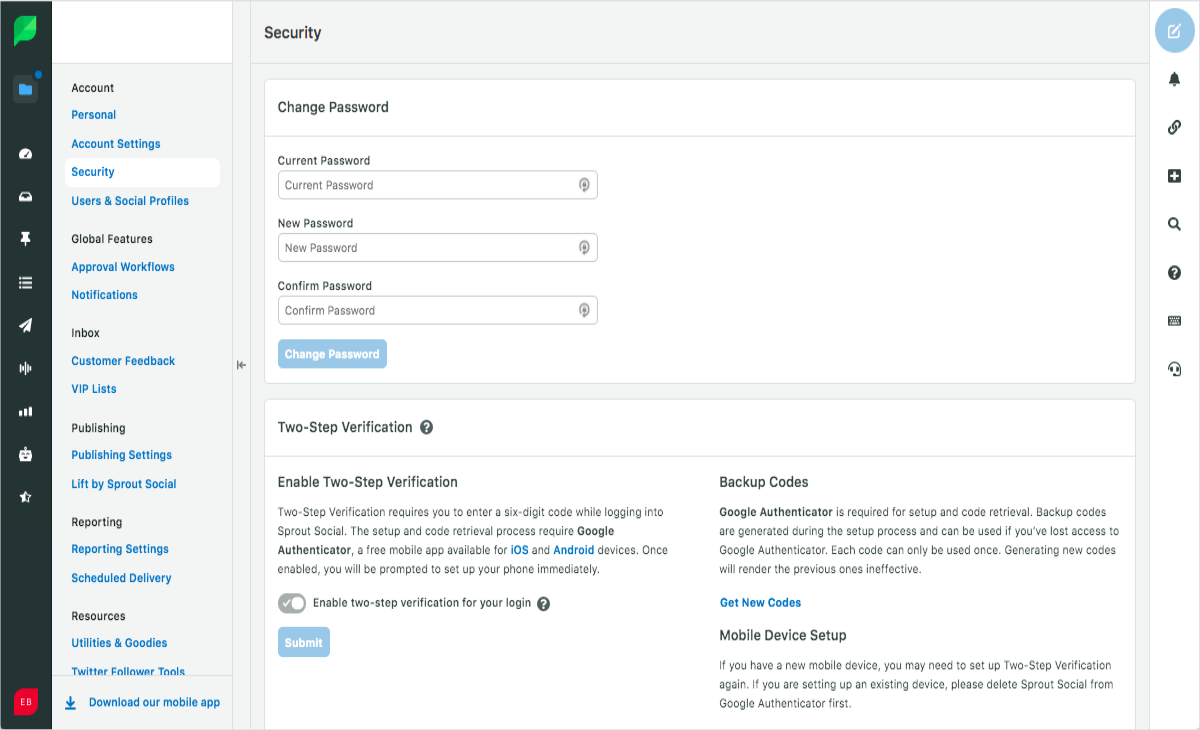Open the Bots robot icon
This screenshot has height=730, width=1200.
(x=26, y=454)
